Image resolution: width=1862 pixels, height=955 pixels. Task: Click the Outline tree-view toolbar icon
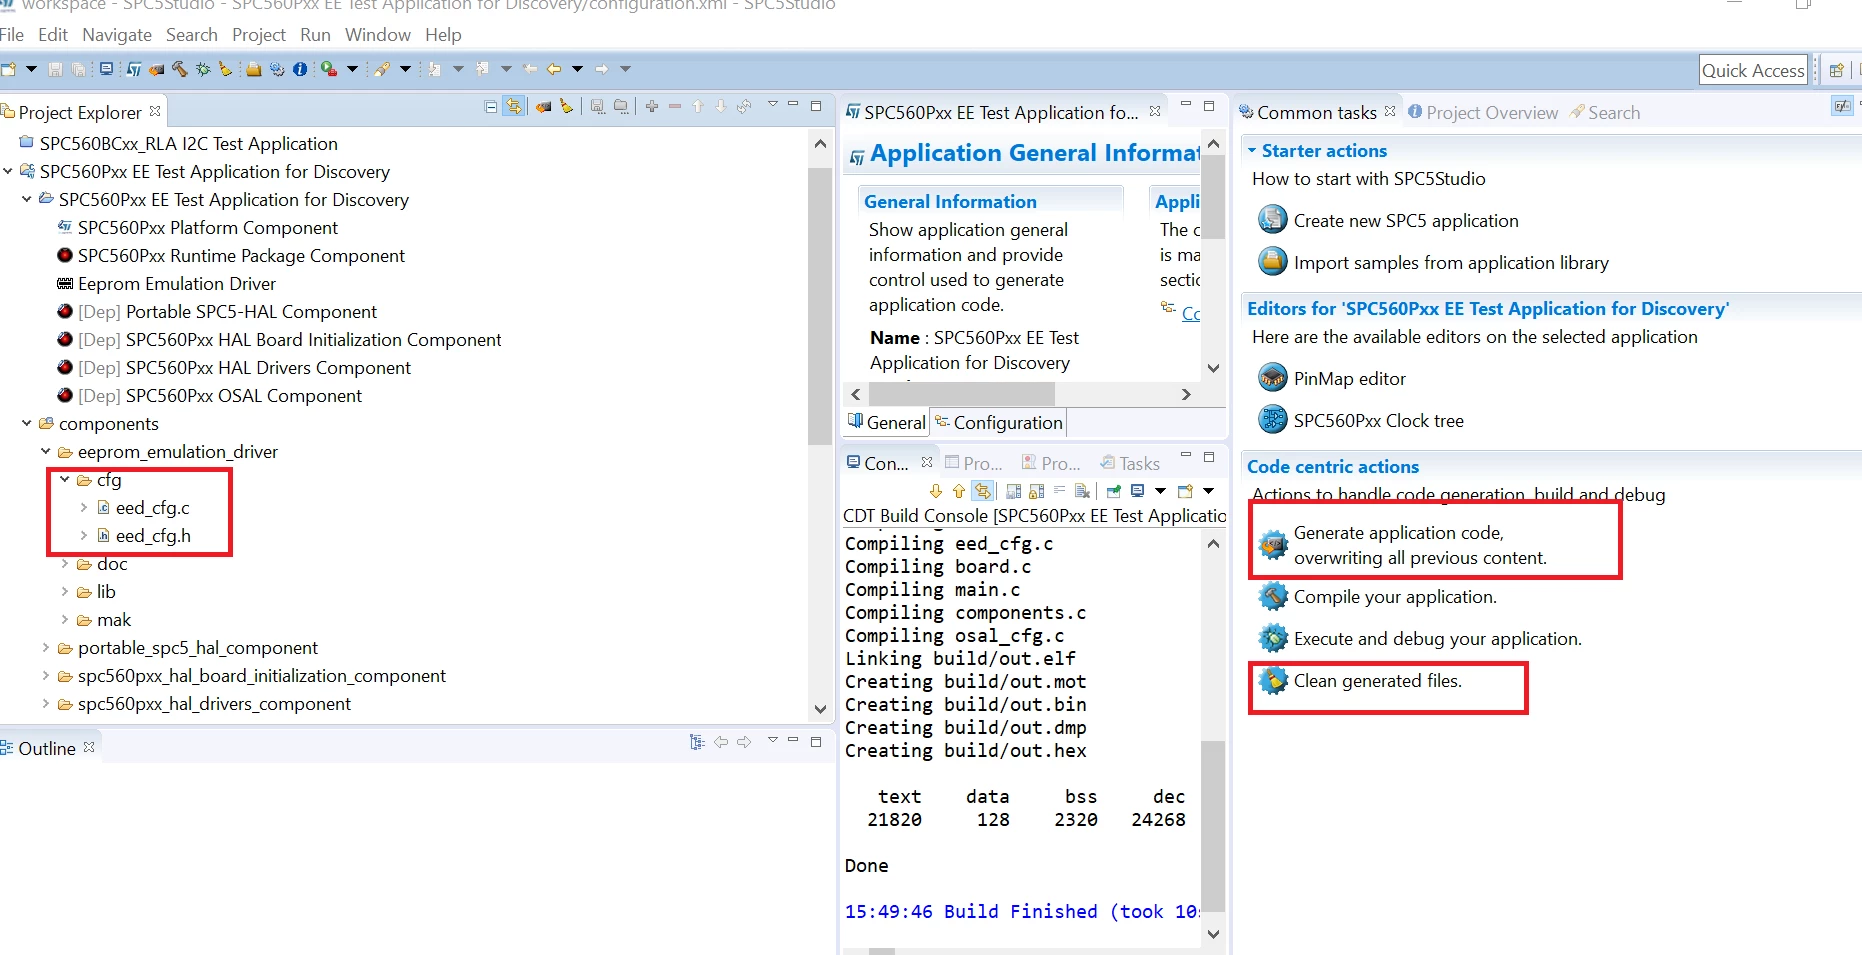[x=697, y=742]
